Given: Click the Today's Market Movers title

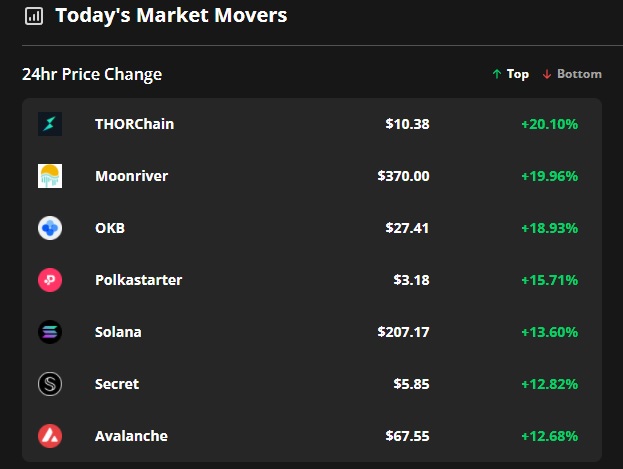Looking at the screenshot, I should click(171, 16).
